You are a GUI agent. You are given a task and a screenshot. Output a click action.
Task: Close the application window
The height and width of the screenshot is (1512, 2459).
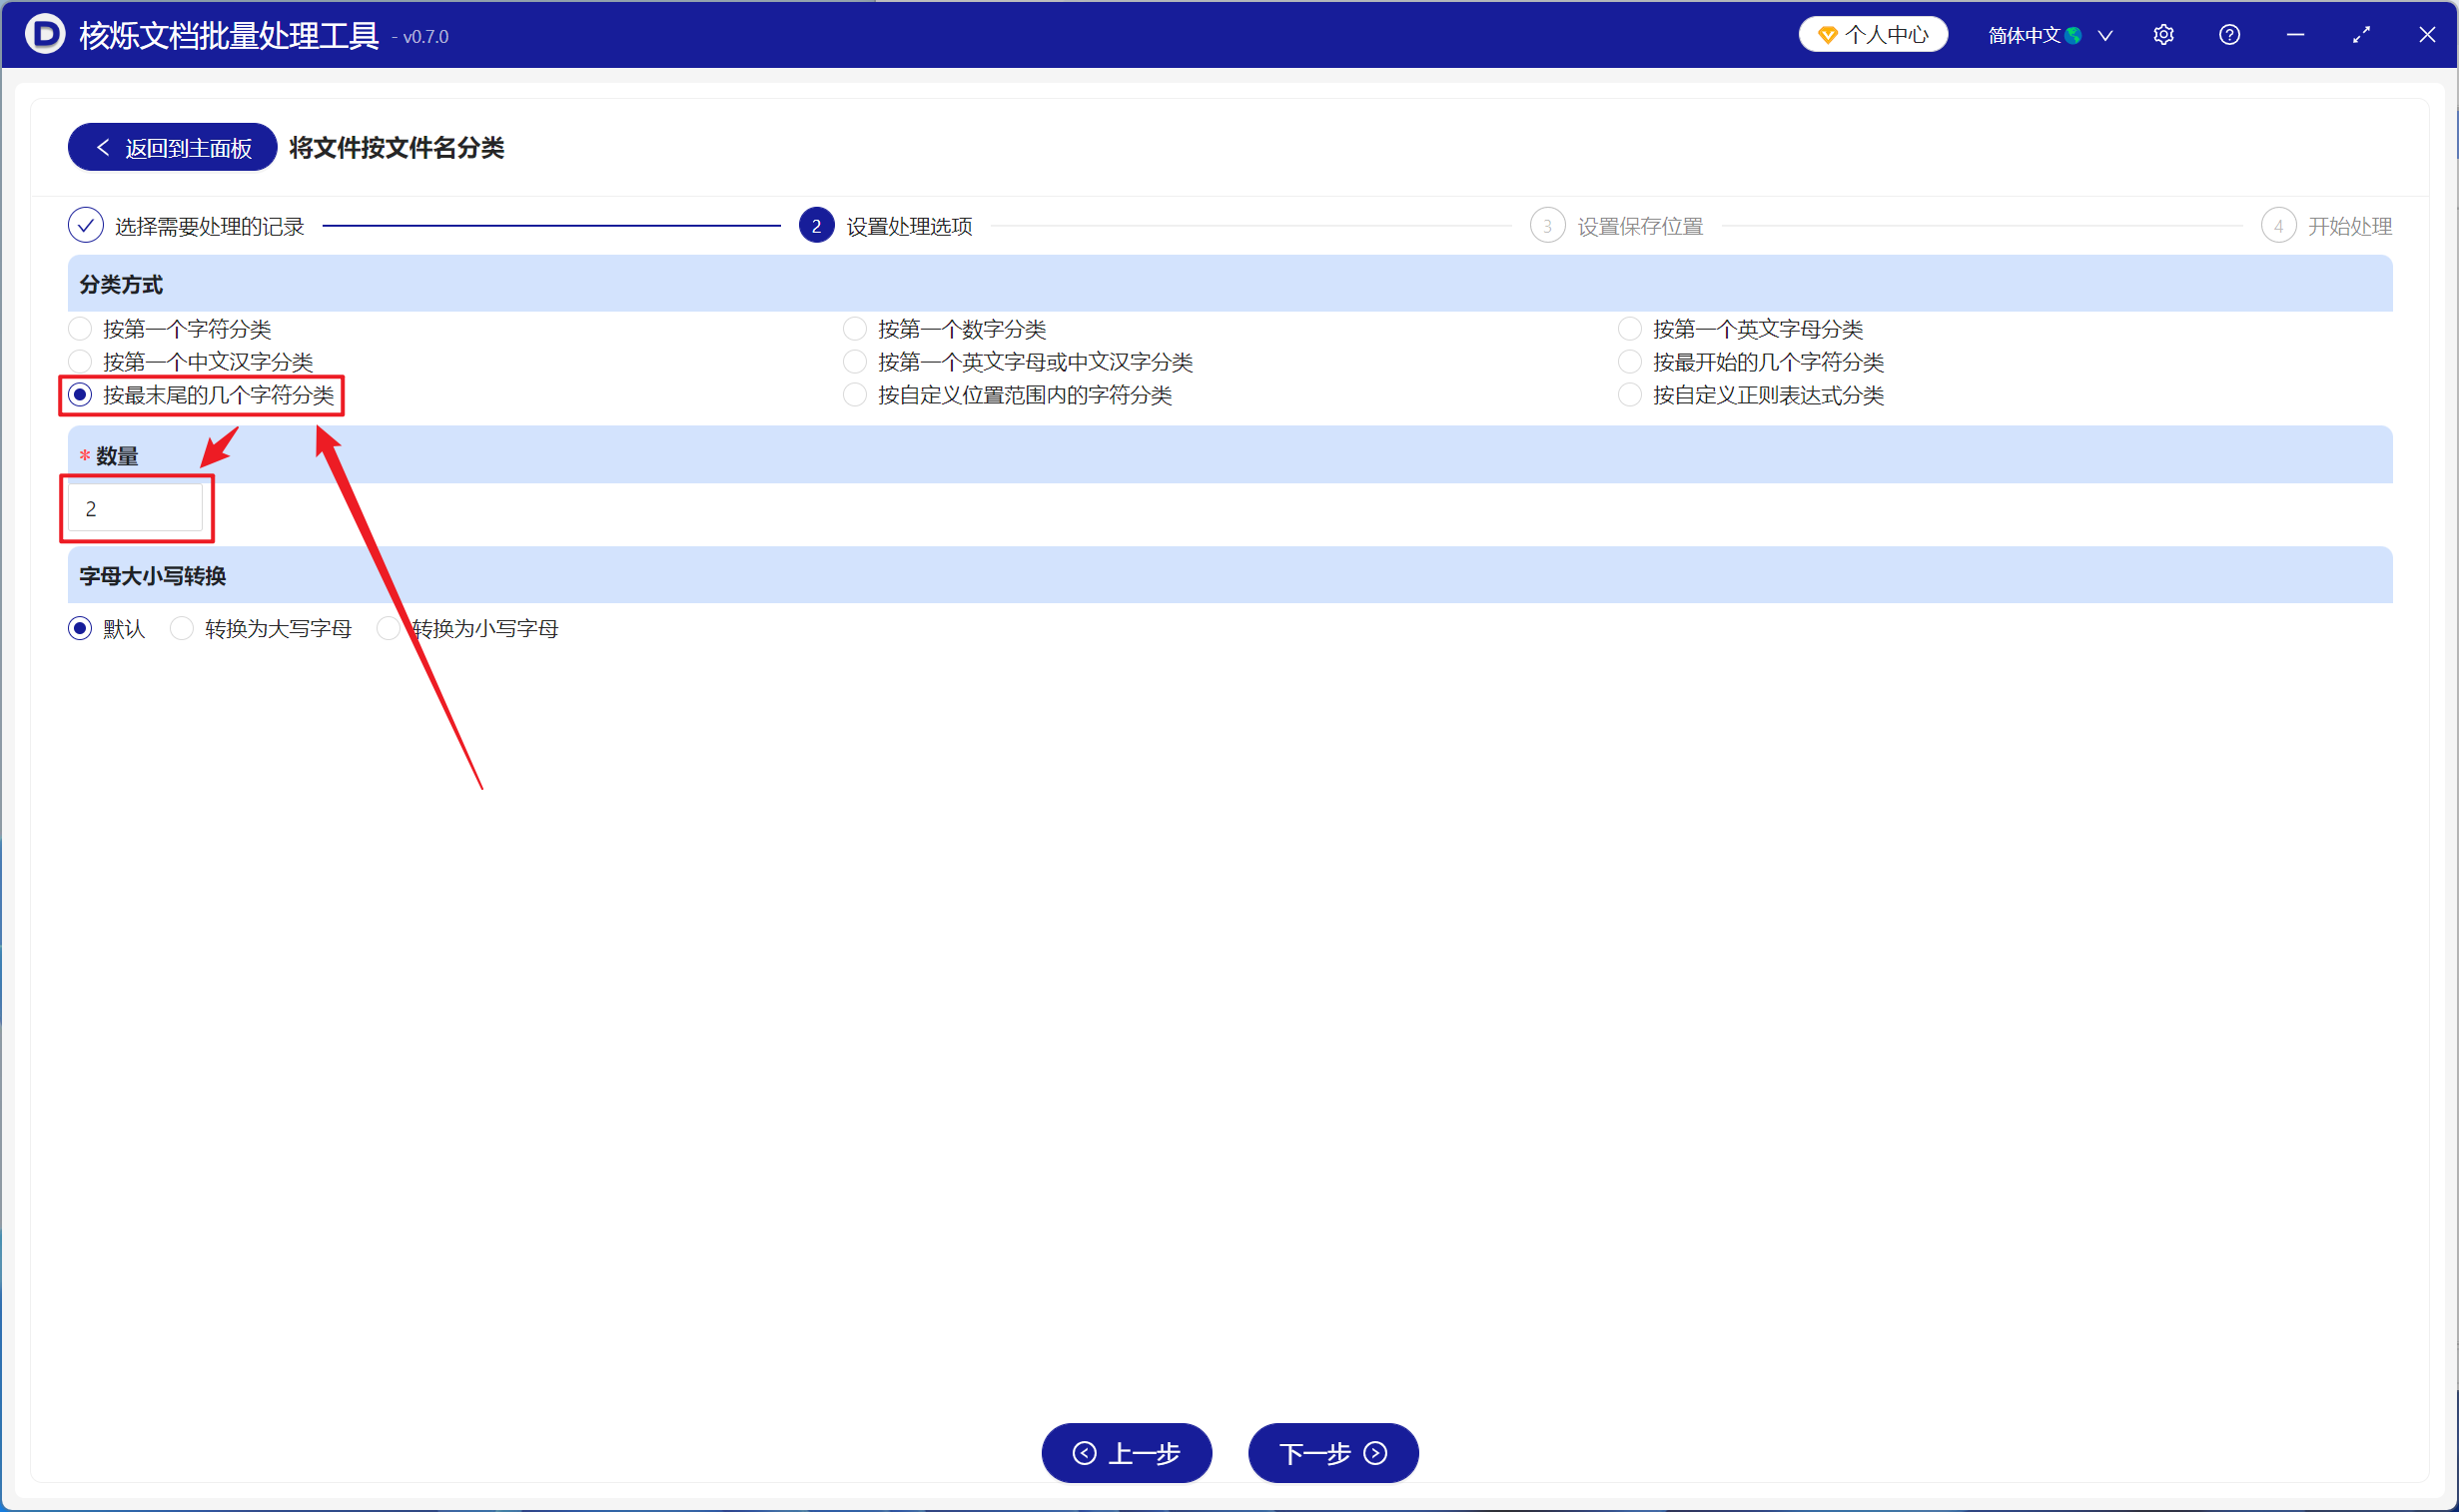click(x=2427, y=35)
